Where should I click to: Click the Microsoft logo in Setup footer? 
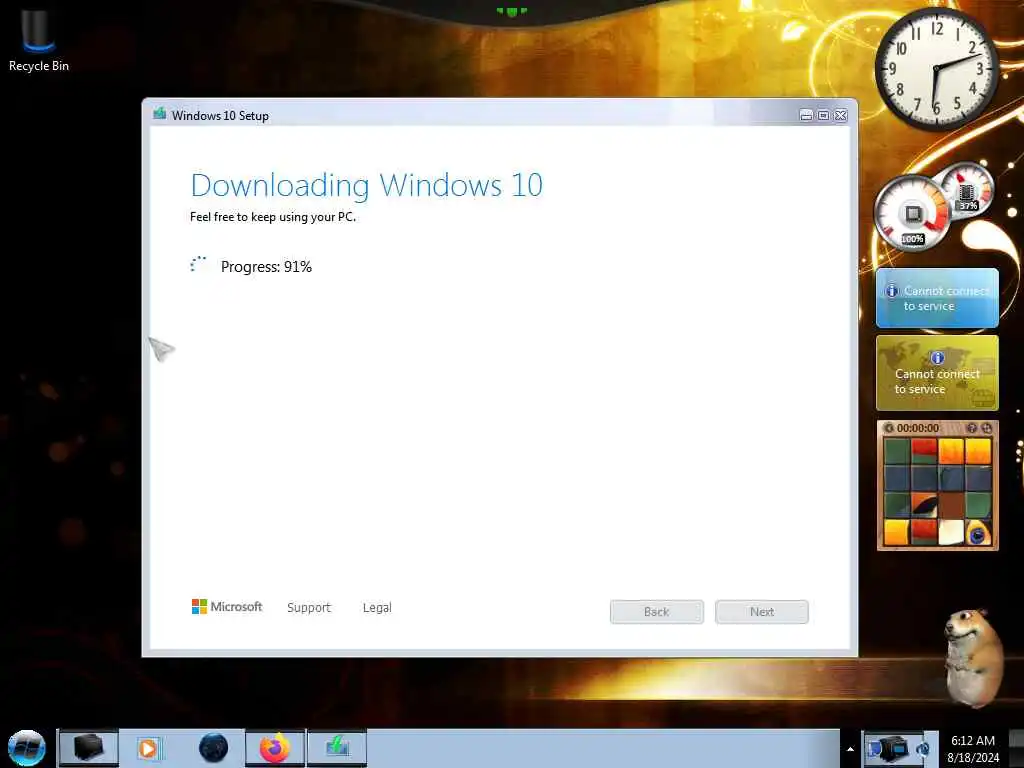point(227,607)
